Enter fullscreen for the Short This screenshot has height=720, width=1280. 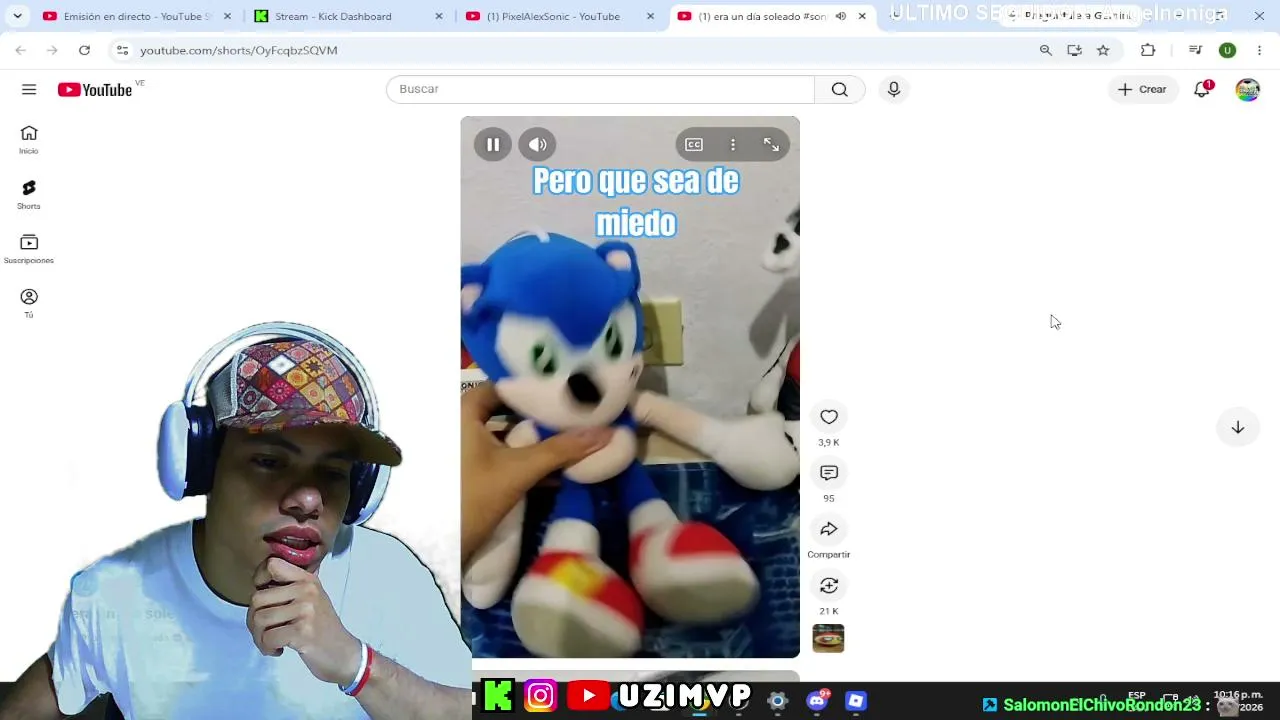tap(771, 145)
